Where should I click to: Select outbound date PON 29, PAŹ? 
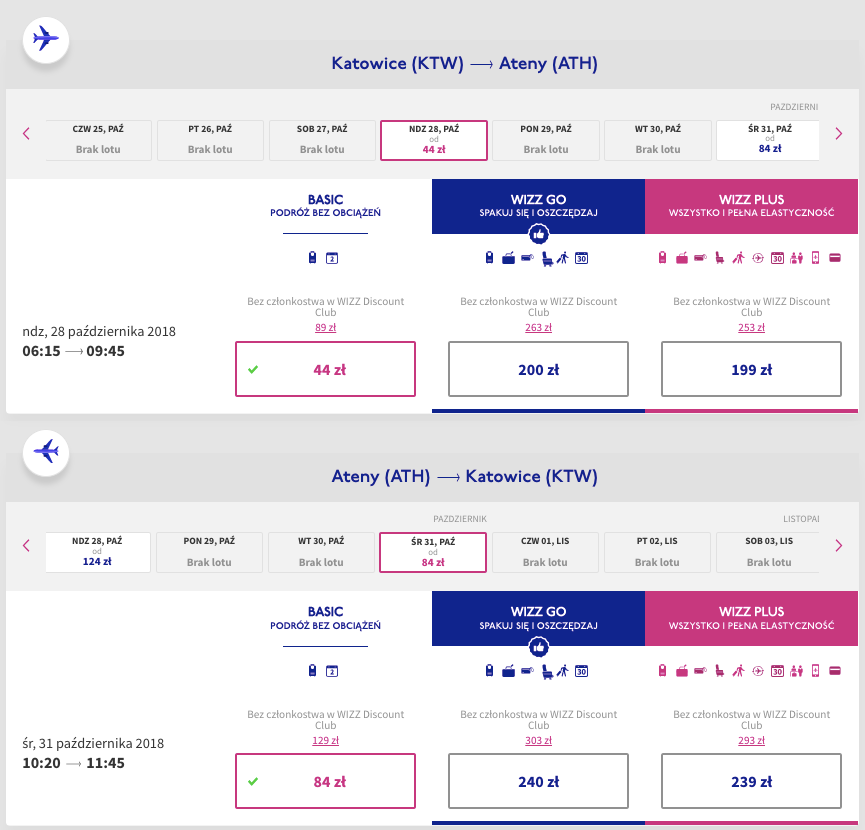(546, 140)
